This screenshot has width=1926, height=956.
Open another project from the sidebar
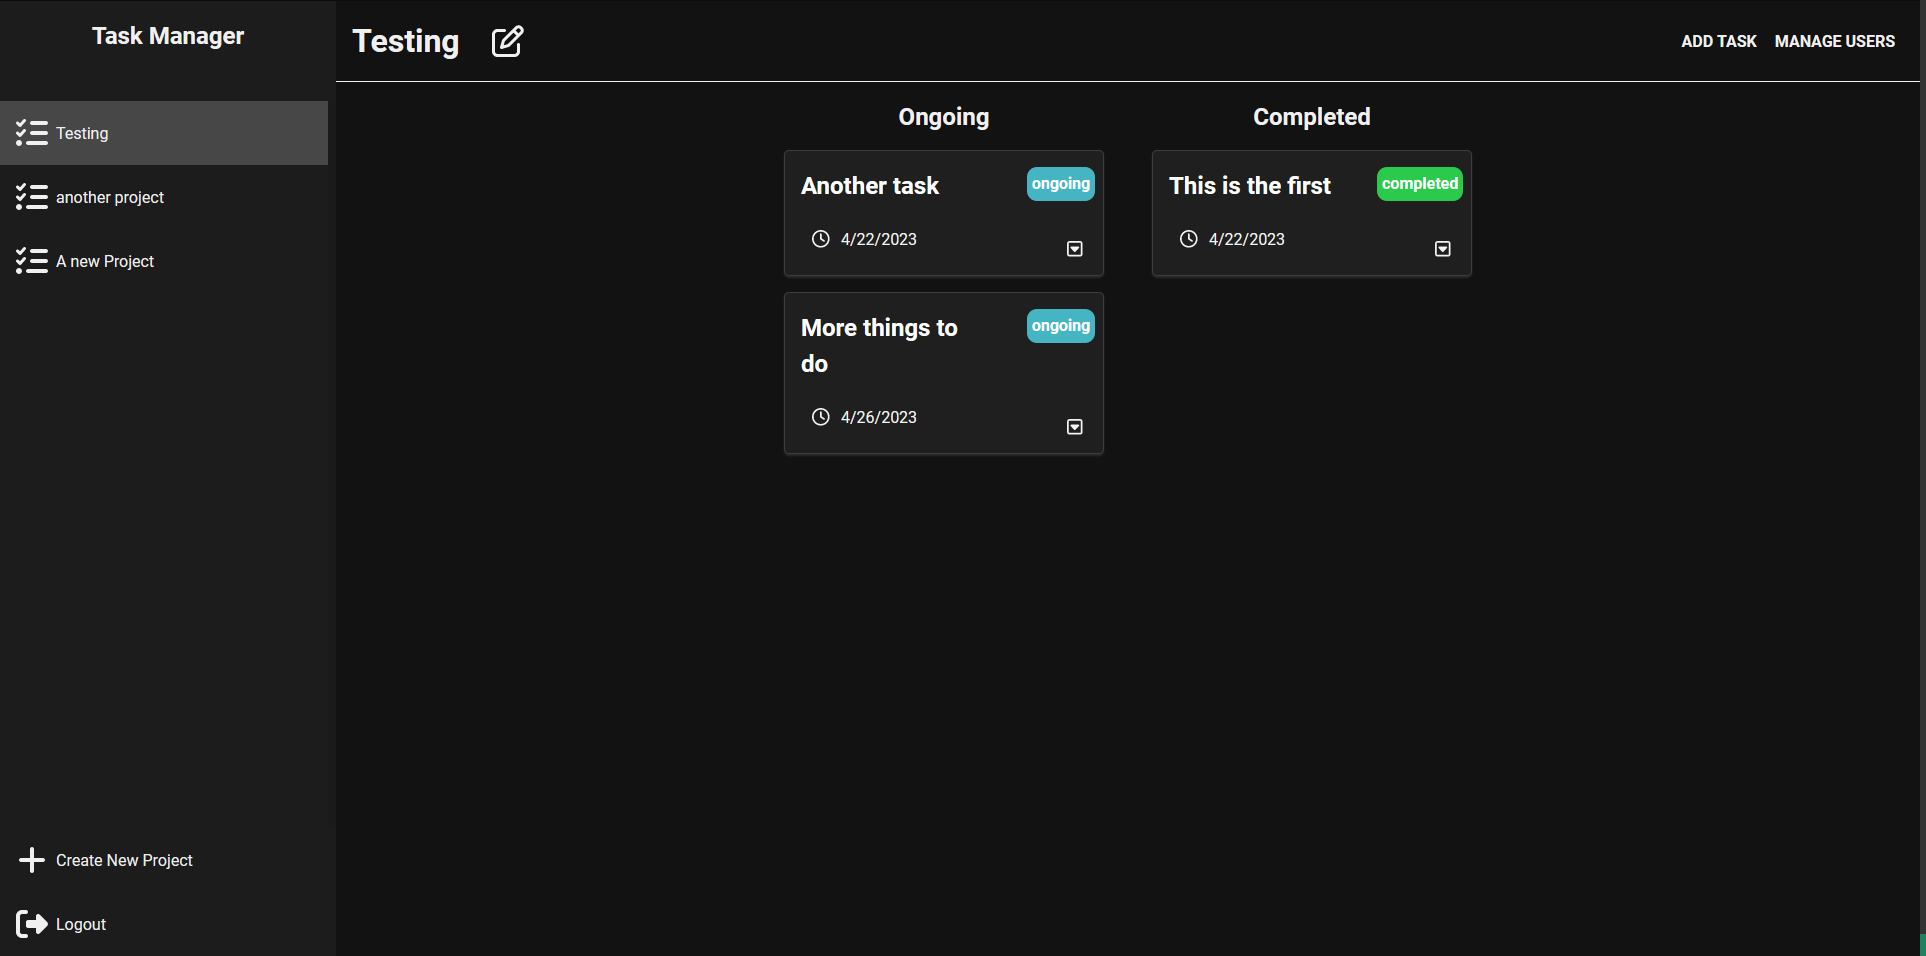click(x=164, y=197)
